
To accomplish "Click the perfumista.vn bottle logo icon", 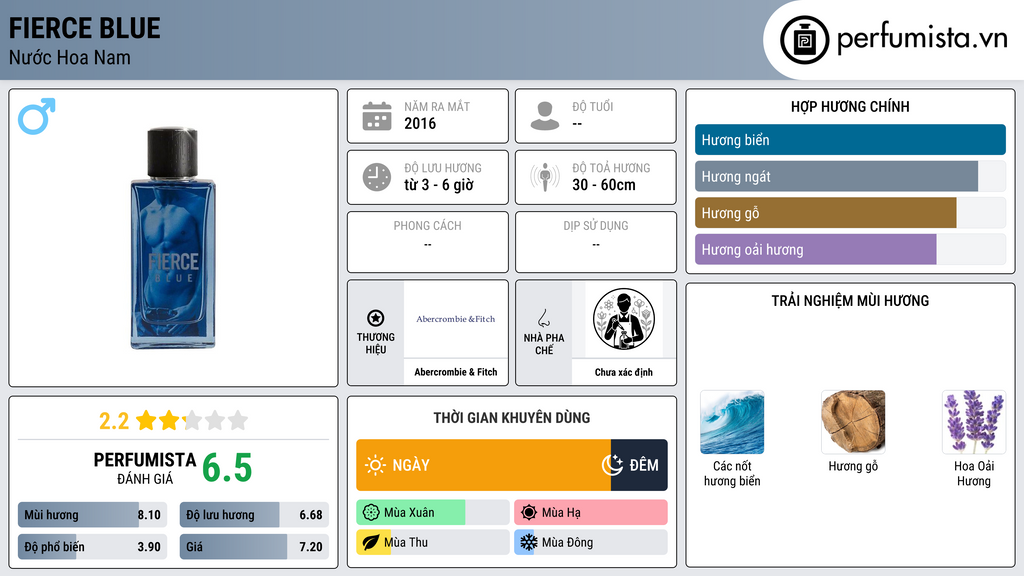I will pos(804,40).
